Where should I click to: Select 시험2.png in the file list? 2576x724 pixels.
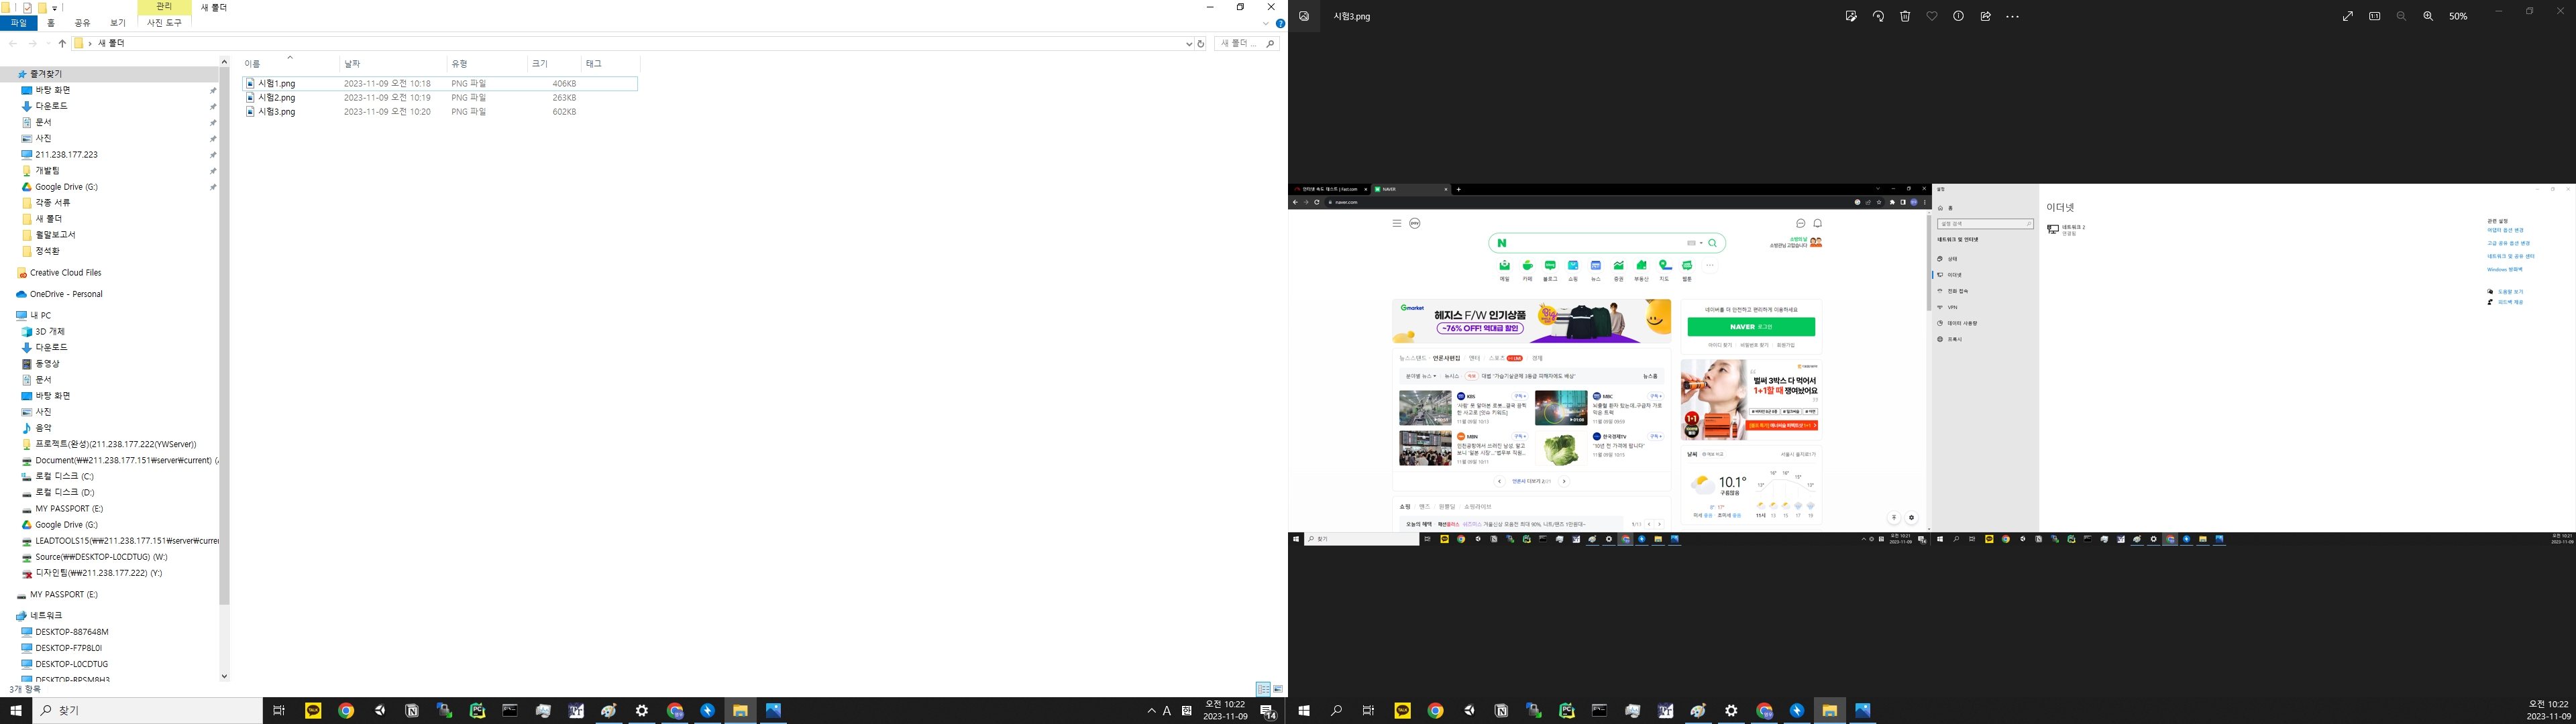pyautogui.click(x=277, y=98)
